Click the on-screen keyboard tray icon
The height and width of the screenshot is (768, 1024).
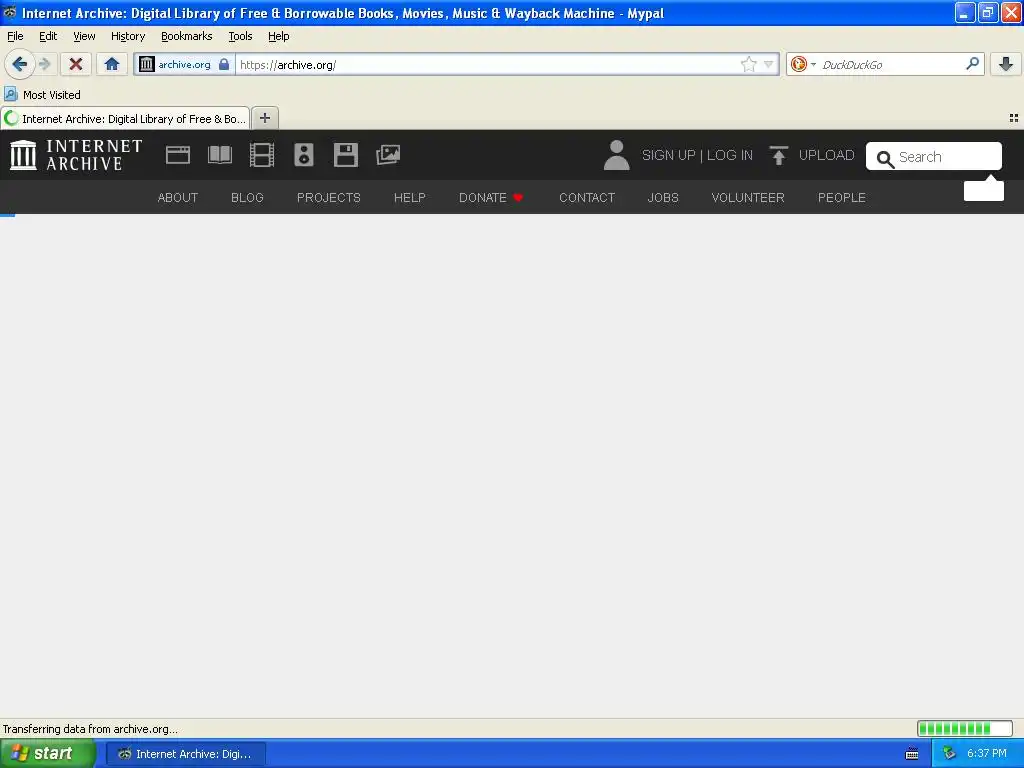[912, 754]
